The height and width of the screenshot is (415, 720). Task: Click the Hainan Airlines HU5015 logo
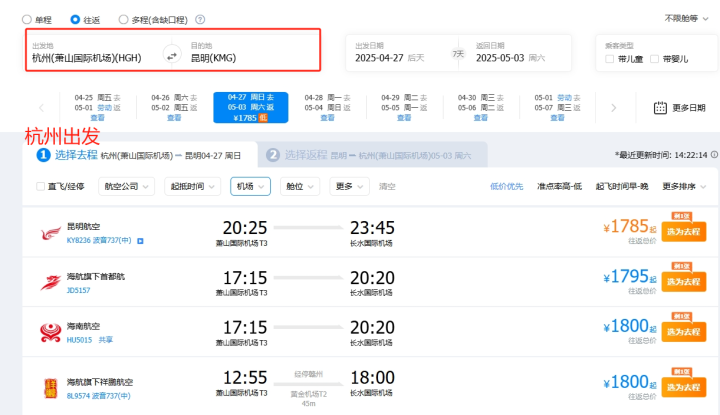(x=51, y=333)
